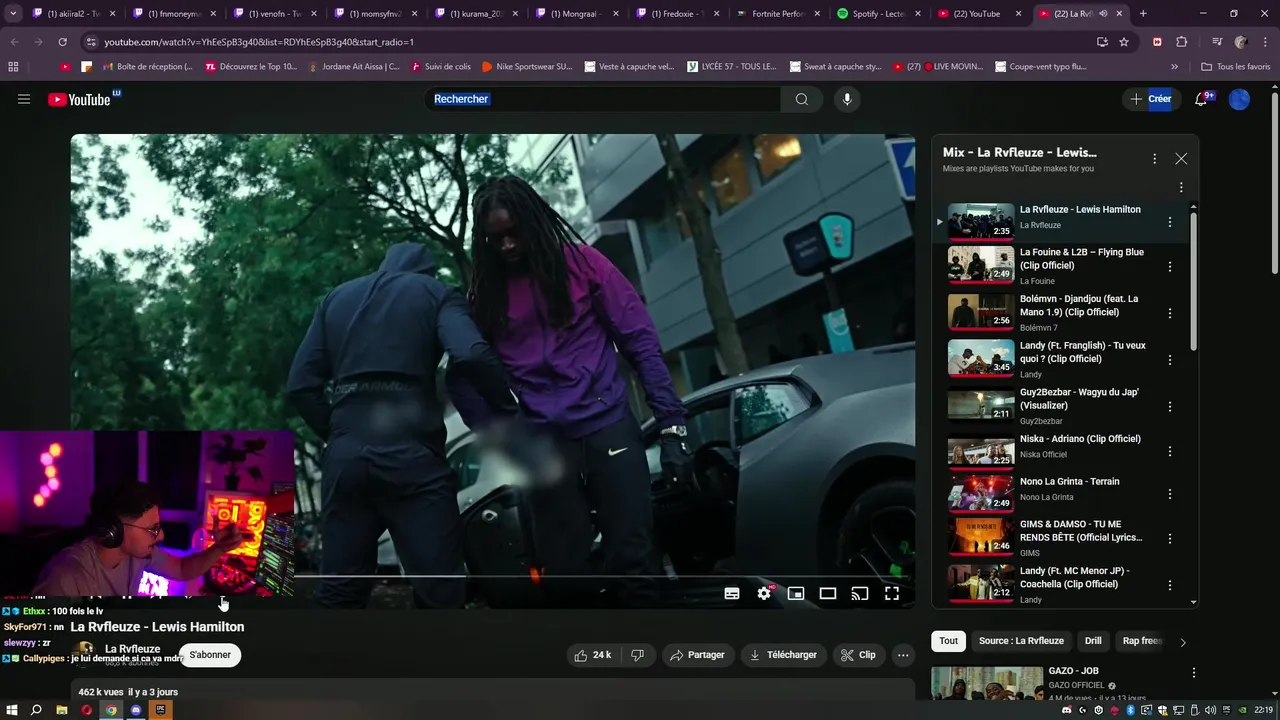
Task: Open player settings gear
Action: [x=764, y=593]
